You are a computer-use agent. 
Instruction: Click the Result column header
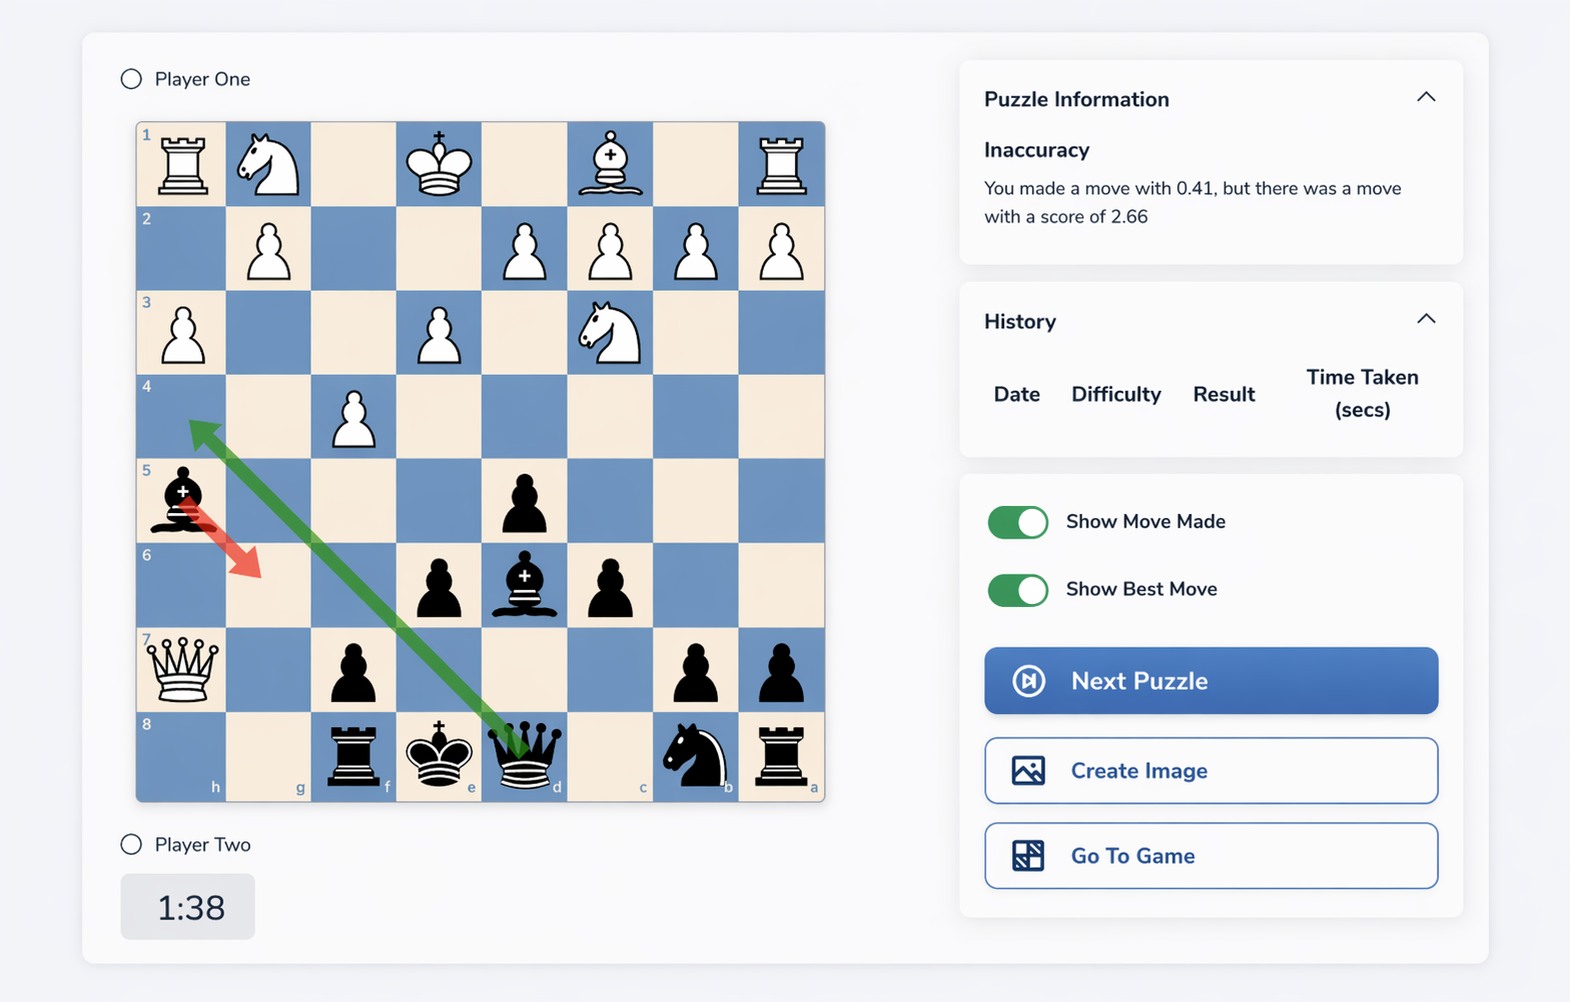coord(1224,394)
